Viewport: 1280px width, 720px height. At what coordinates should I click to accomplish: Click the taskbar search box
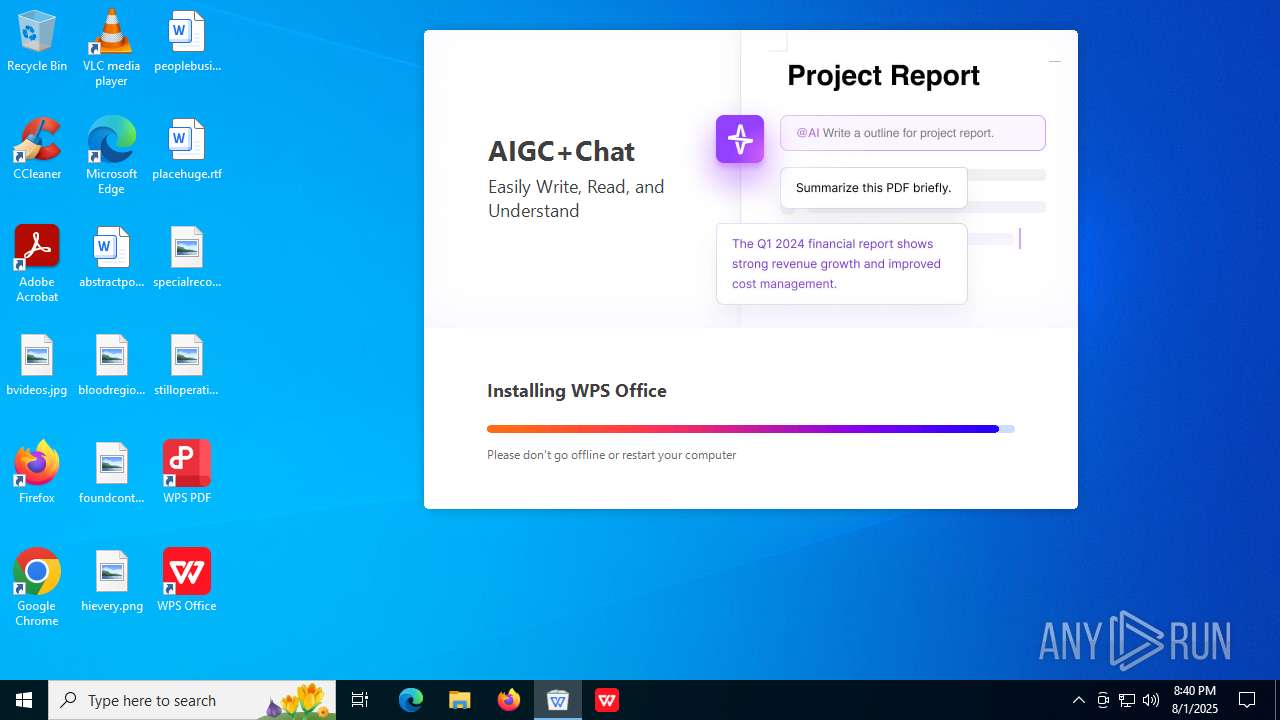[x=190, y=700]
